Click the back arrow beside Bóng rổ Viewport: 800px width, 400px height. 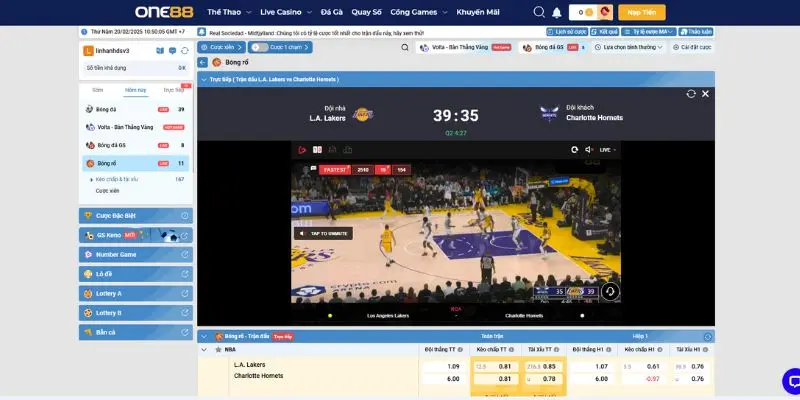tap(203, 62)
